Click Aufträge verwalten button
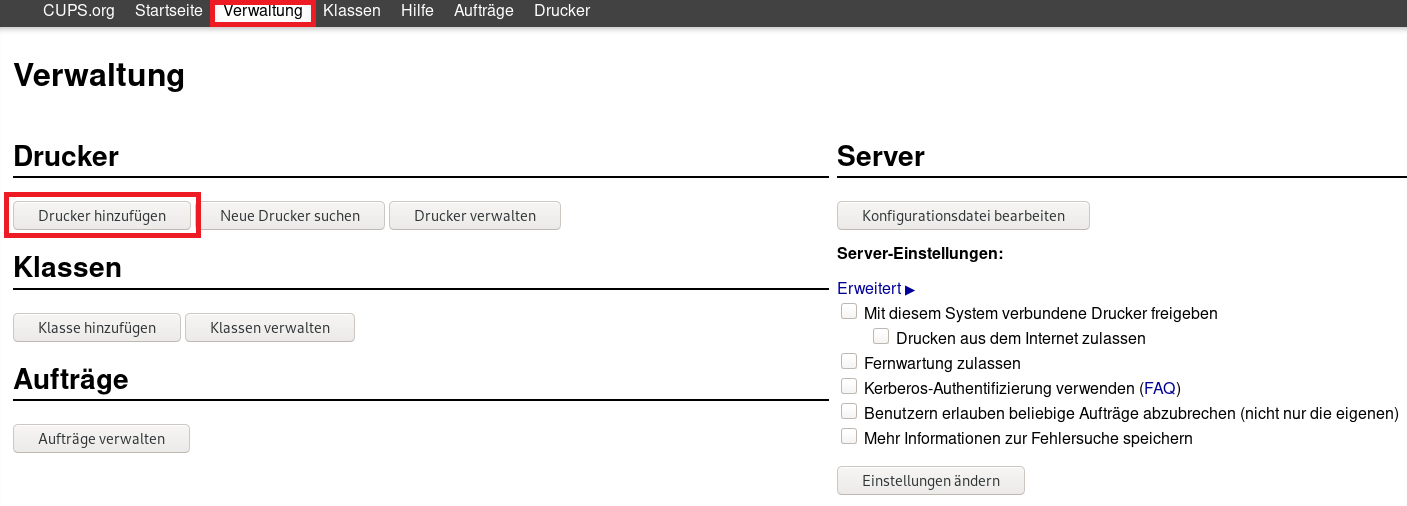 click(102, 439)
